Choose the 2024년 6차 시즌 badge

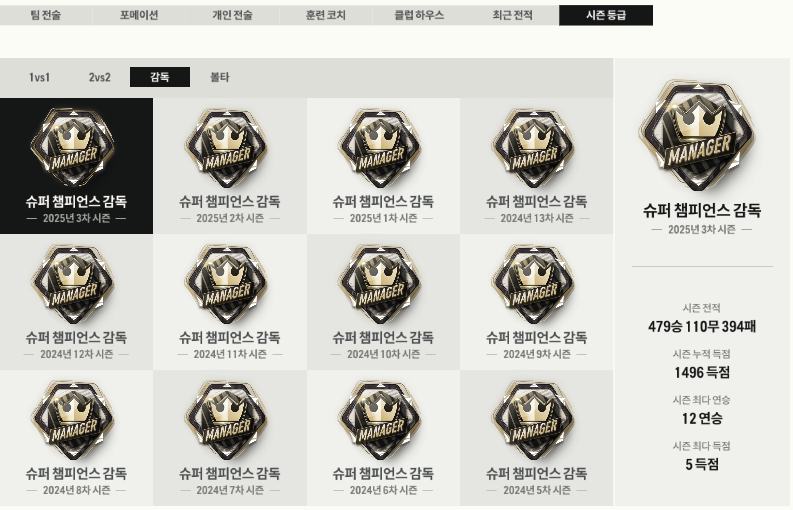click(383, 438)
